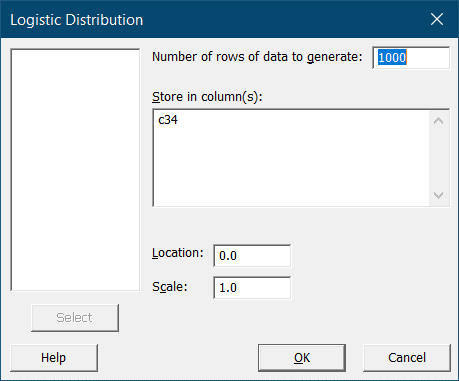The image size is (459, 381).
Task: Click the 'c34' entry text
Action: [168, 120]
